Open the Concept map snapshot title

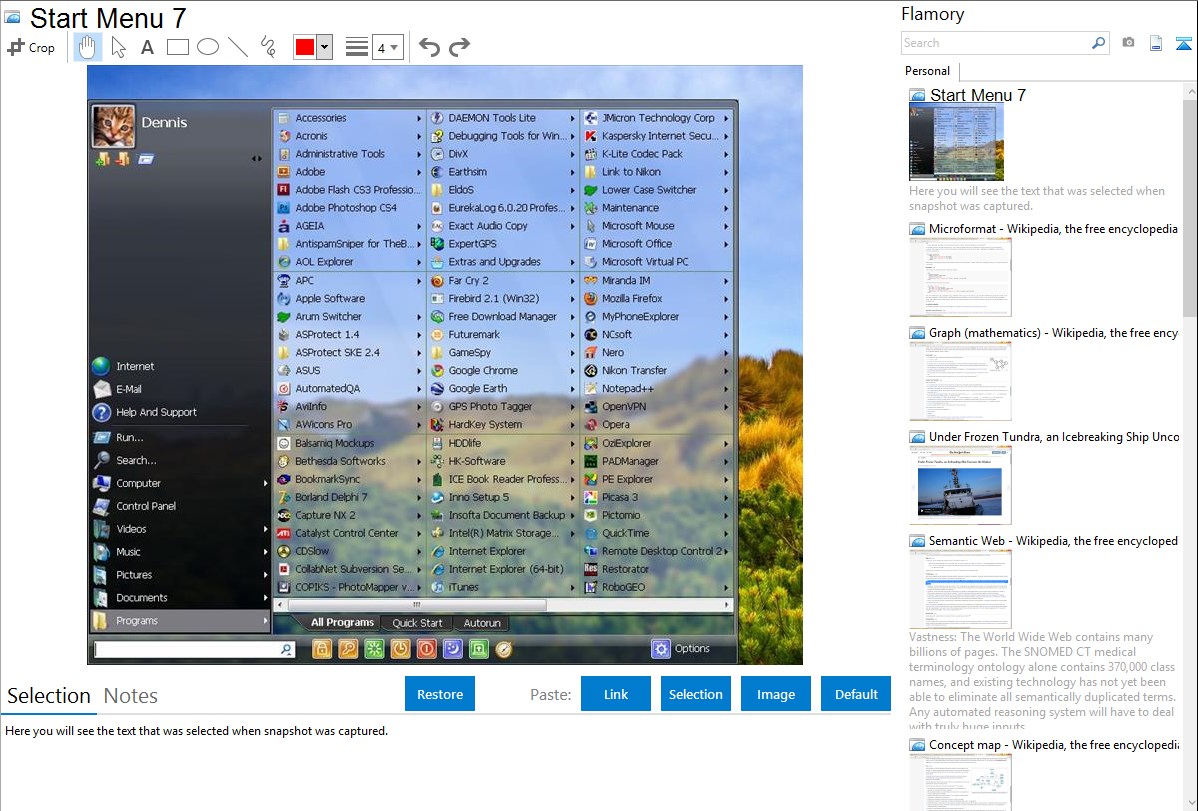tap(1053, 744)
